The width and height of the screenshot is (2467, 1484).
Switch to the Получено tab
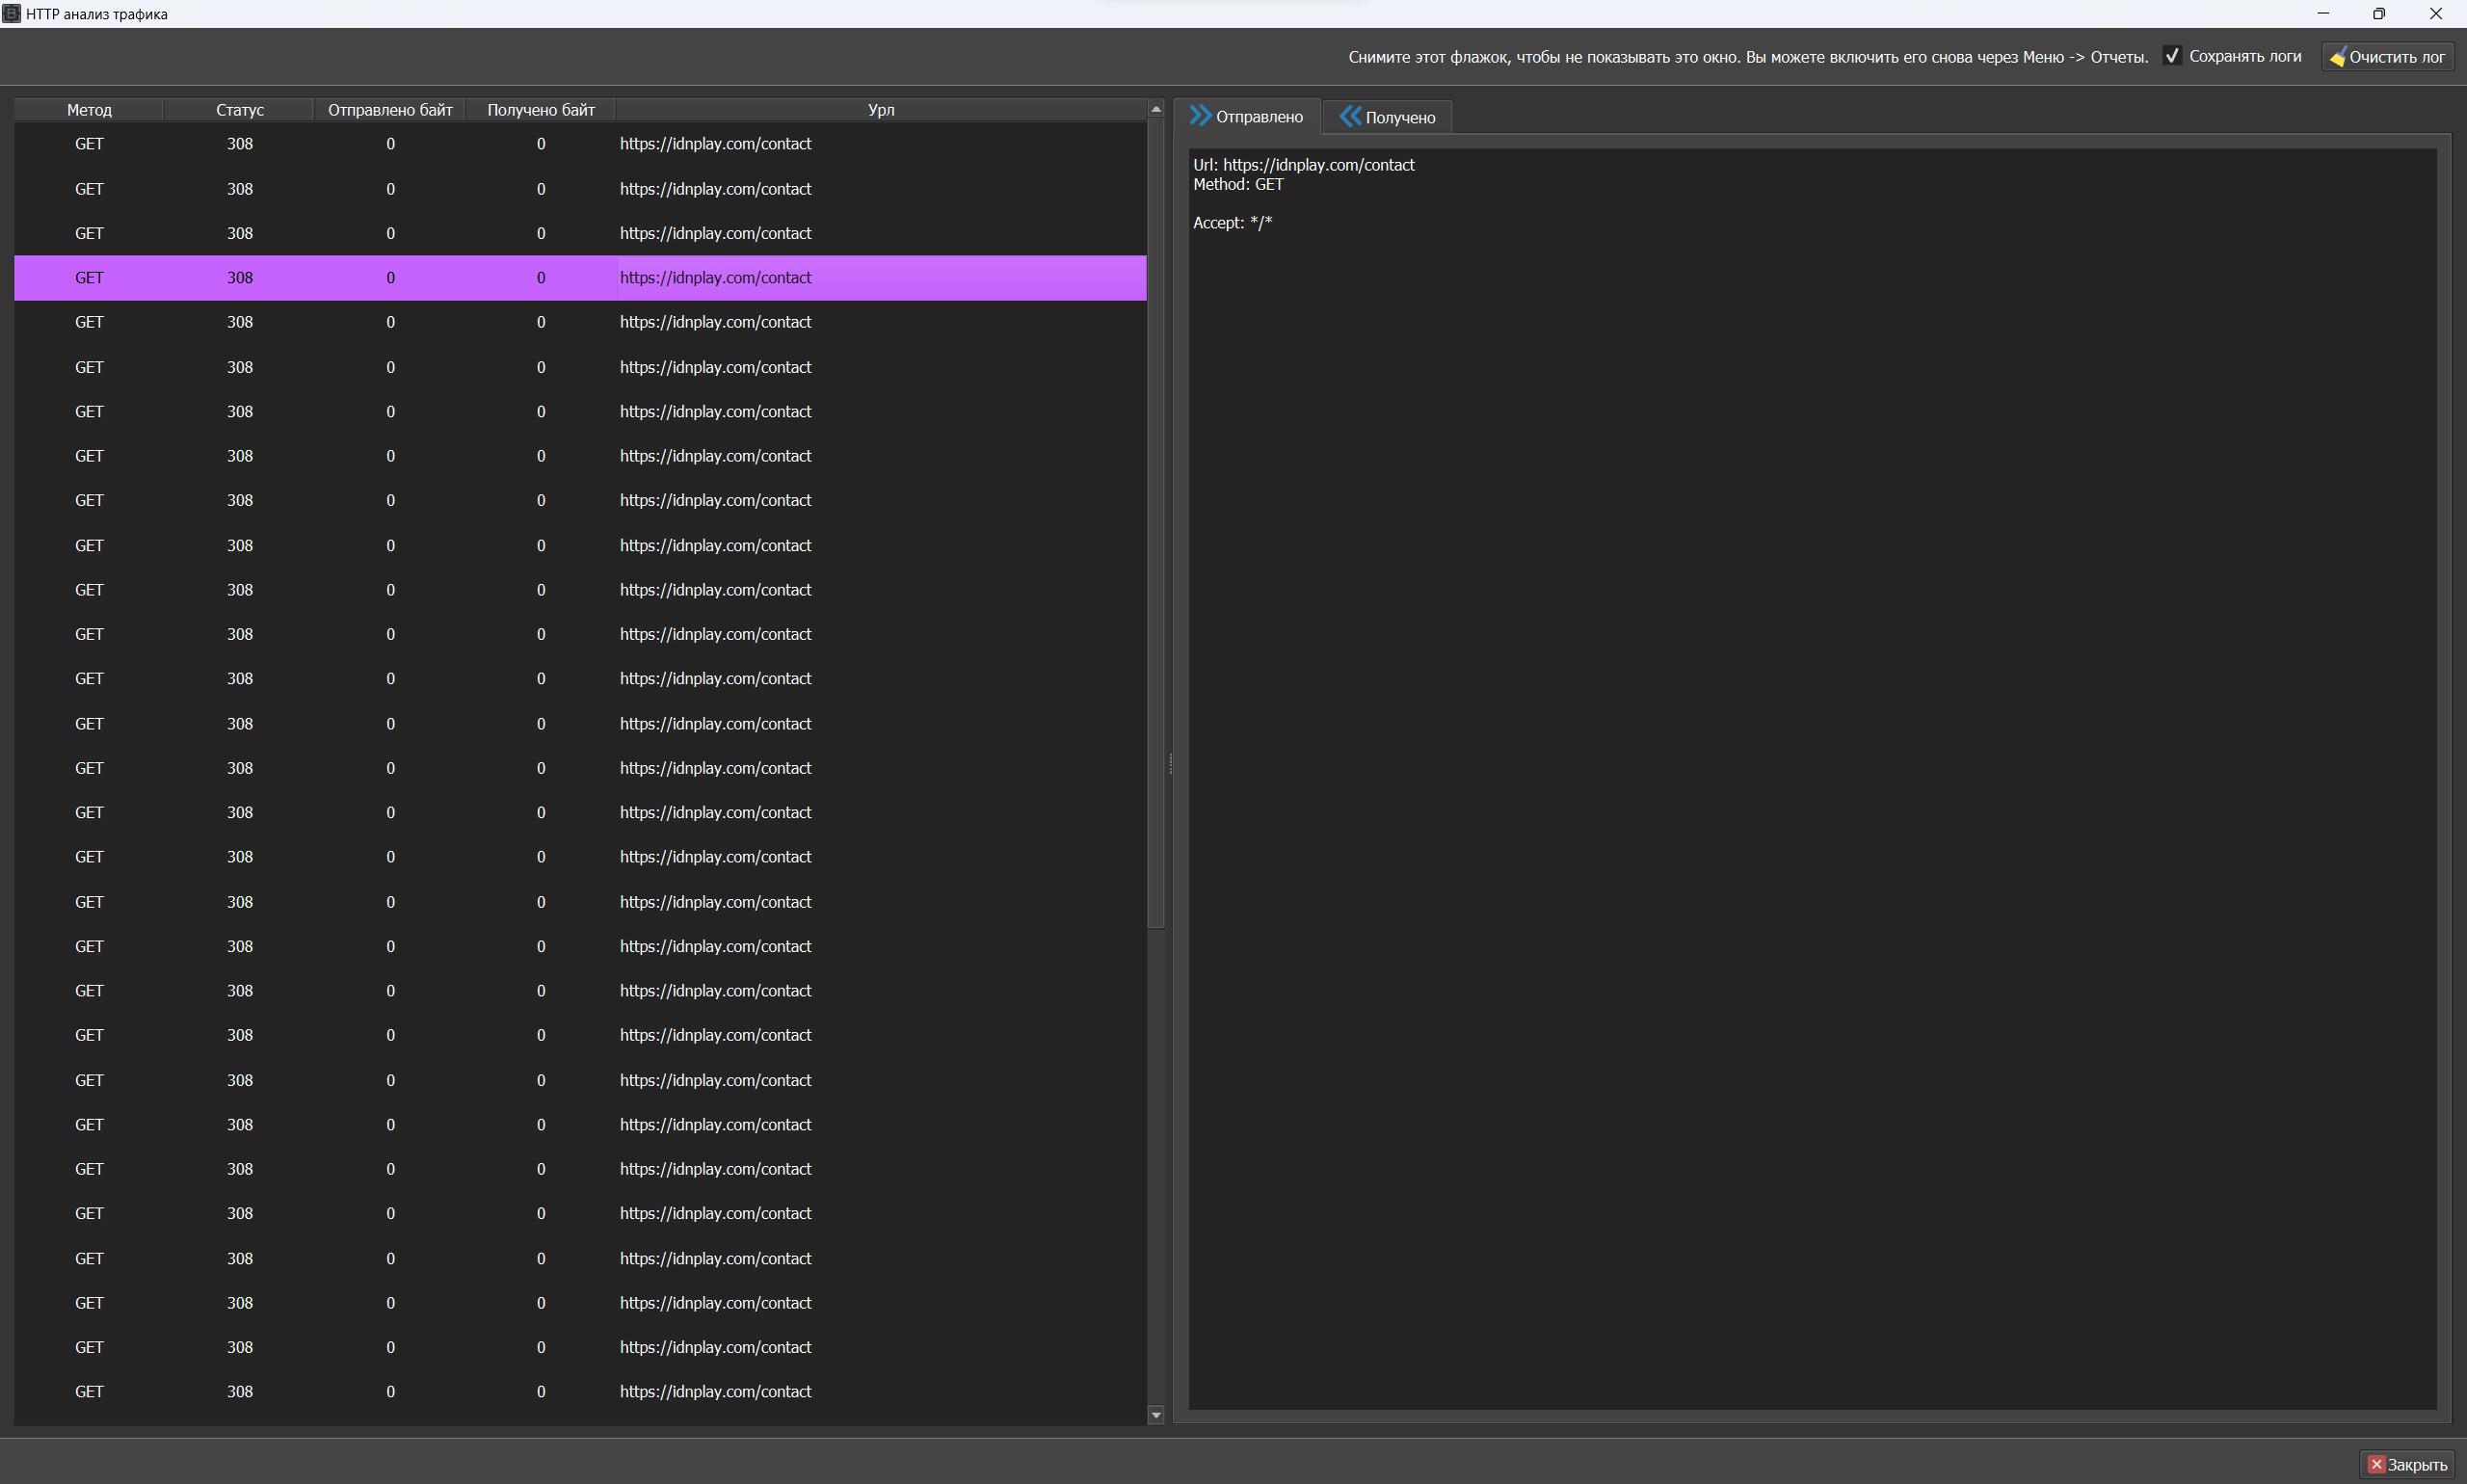(x=1399, y=118)
